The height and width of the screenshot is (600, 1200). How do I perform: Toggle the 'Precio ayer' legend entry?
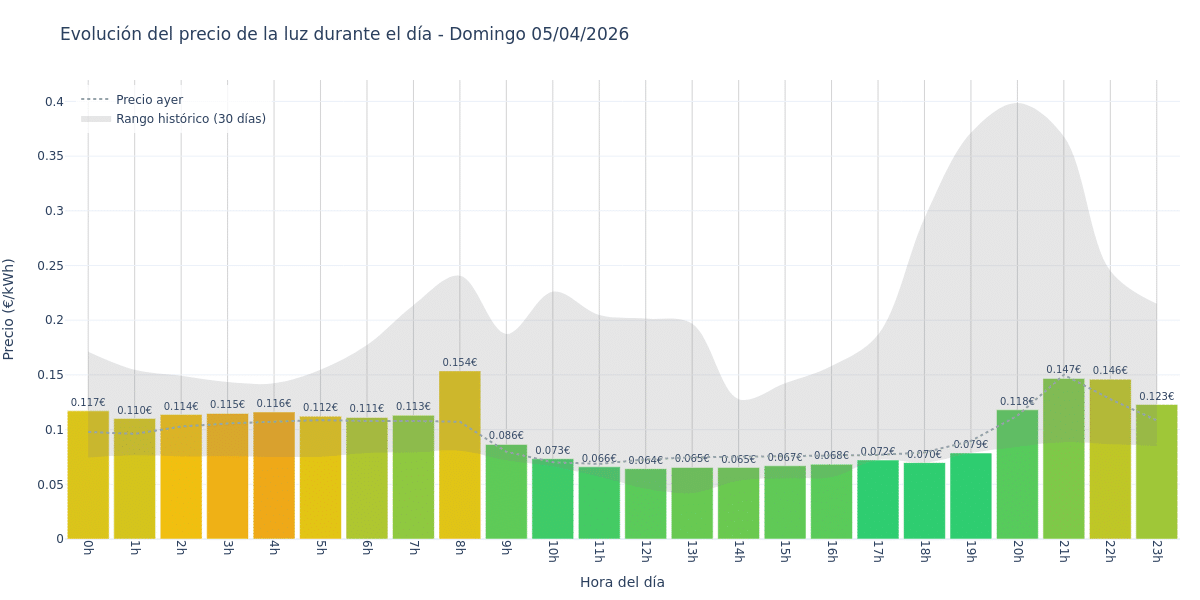149,100
